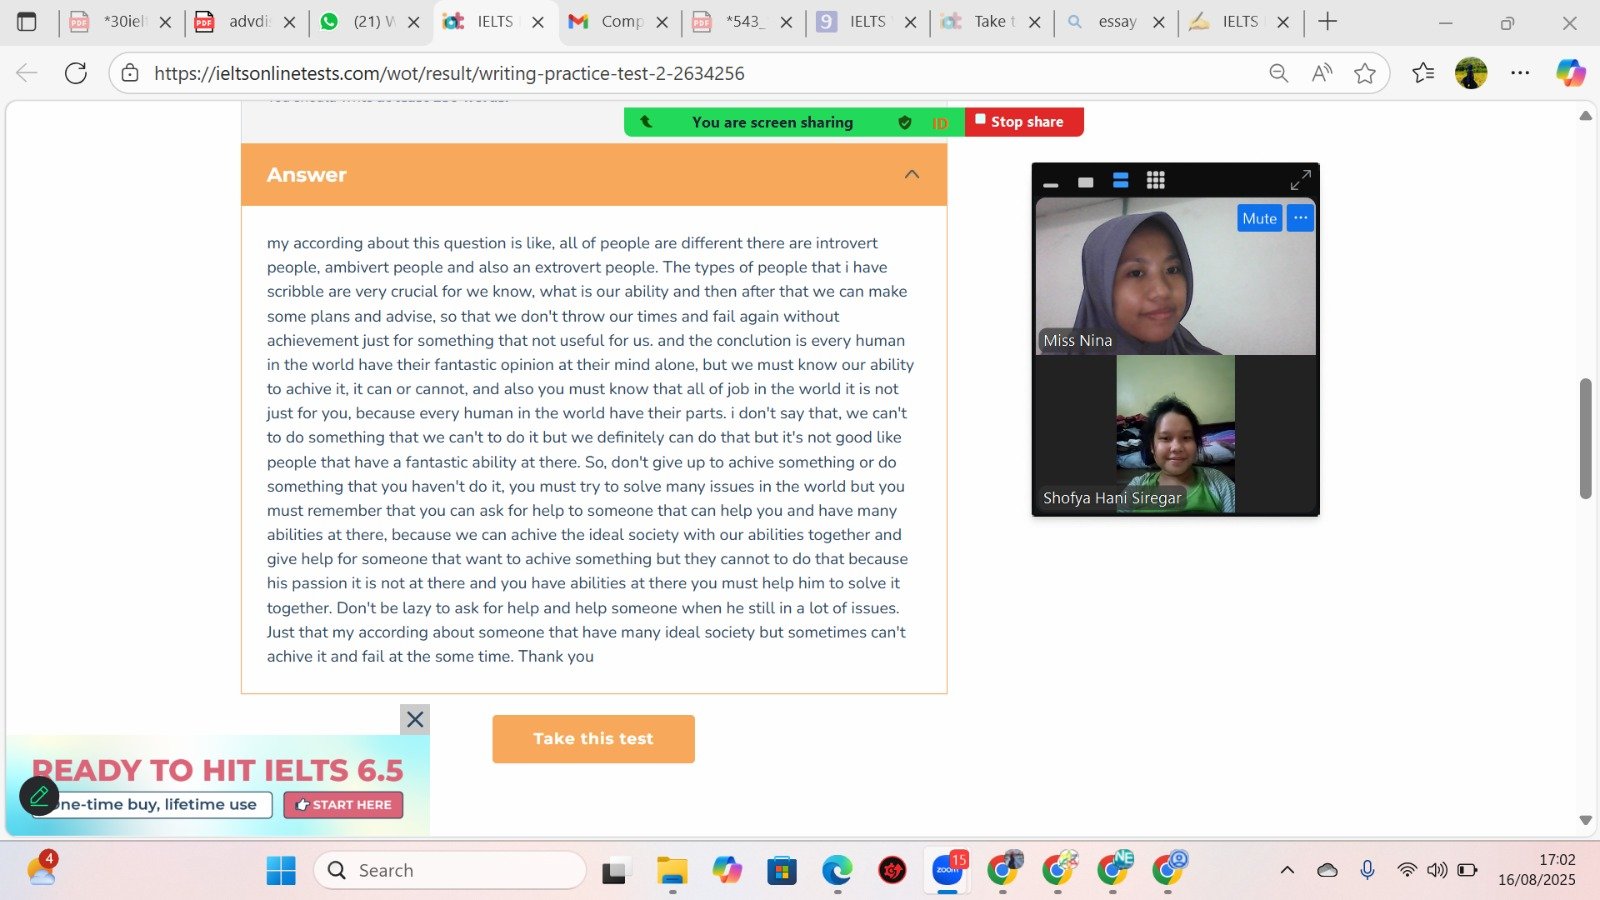1600x900 pixels.
Task: Click the green pencil annotate icon
Action: click(39, 796)
